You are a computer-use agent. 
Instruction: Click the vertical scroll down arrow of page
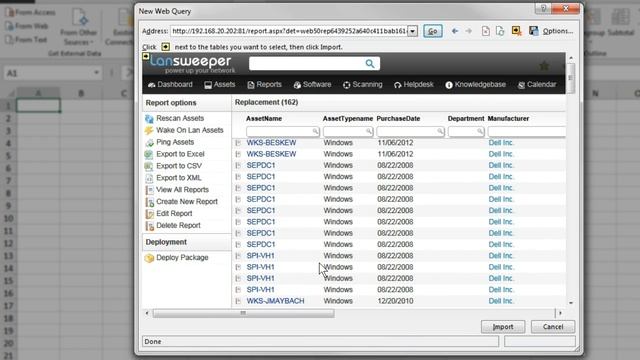(x=571, y=303)
